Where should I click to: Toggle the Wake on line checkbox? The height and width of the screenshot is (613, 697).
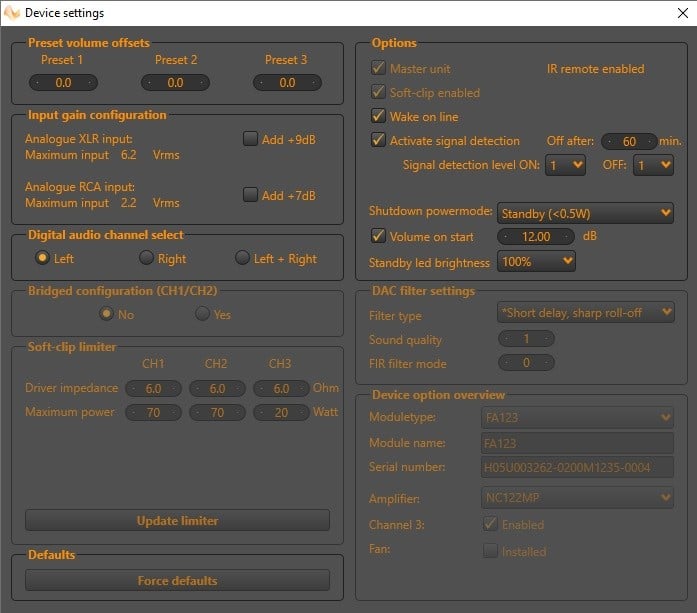tap(379, 117)
